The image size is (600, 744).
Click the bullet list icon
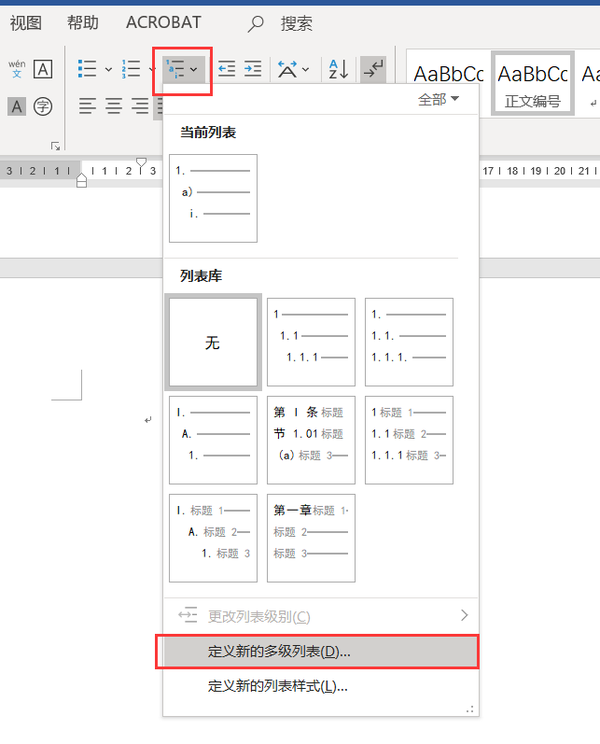(87, 69)
